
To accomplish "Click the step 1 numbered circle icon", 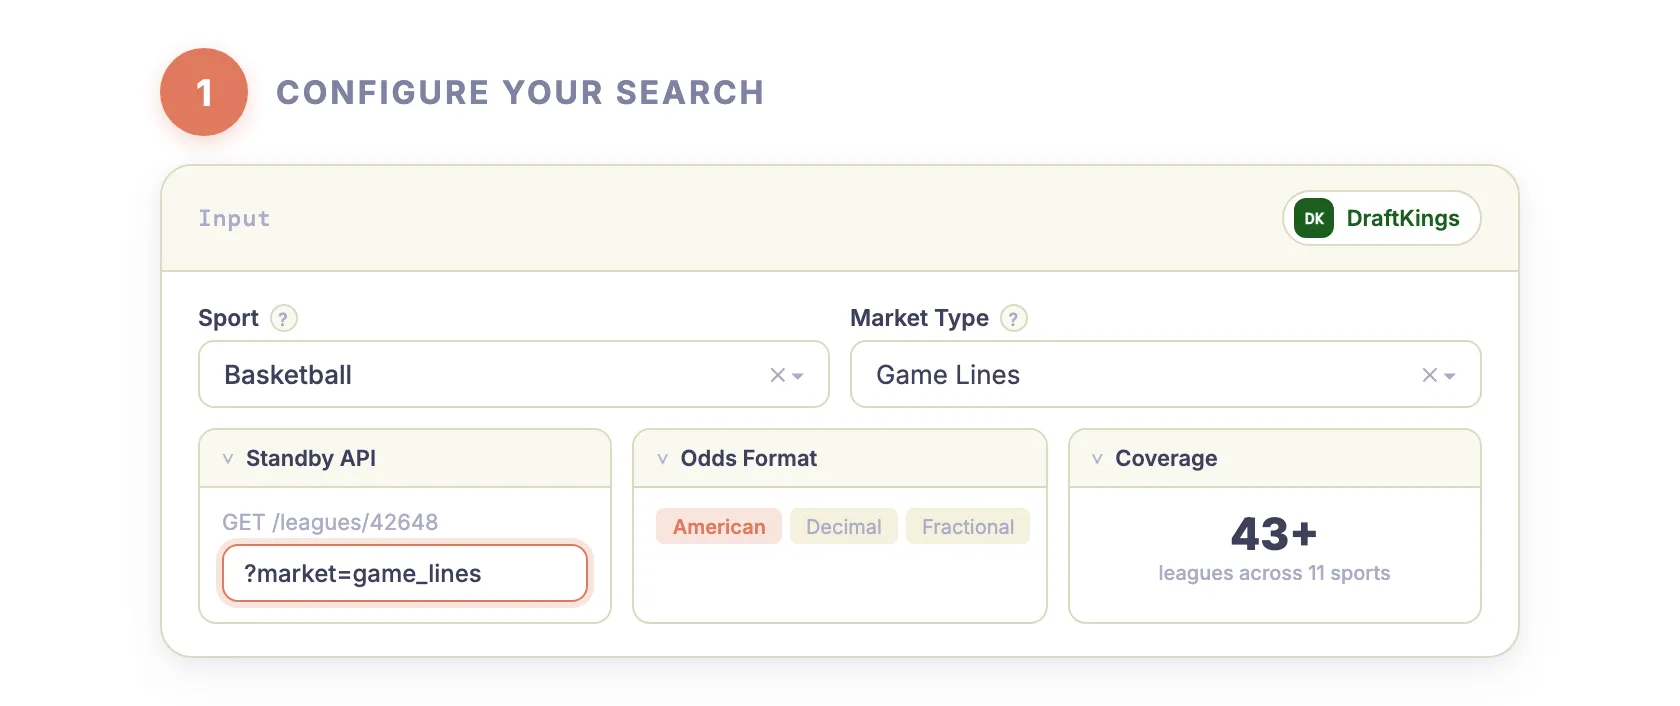I will pyautogui.click(x=203, y=92).
